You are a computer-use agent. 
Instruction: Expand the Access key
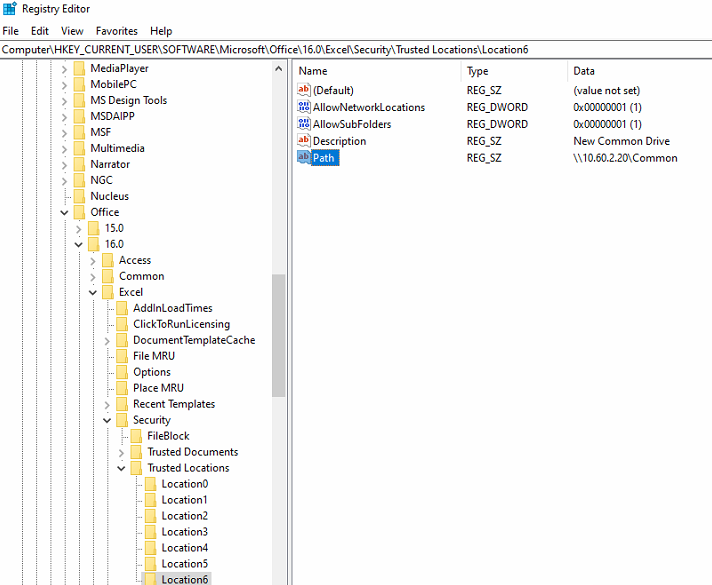click(93, 261)
